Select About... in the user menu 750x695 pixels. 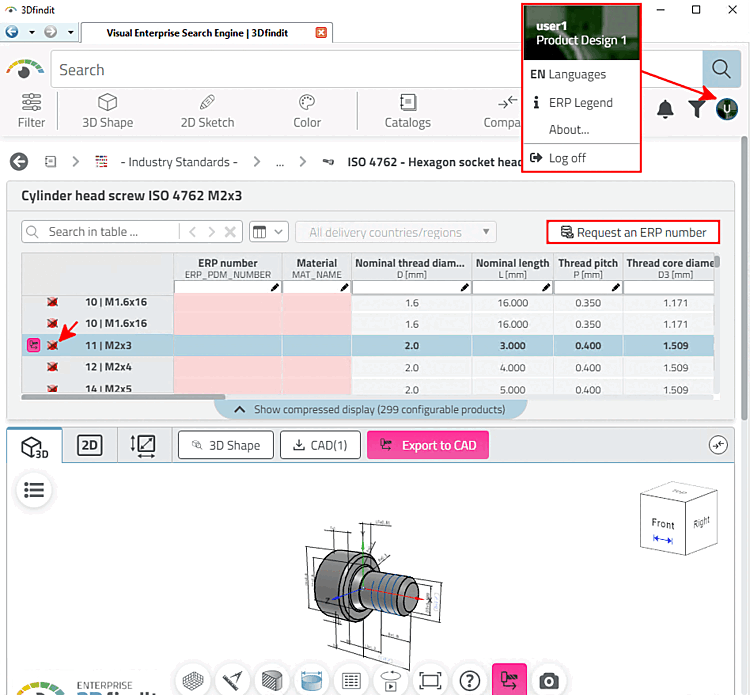tap(569, 130)
